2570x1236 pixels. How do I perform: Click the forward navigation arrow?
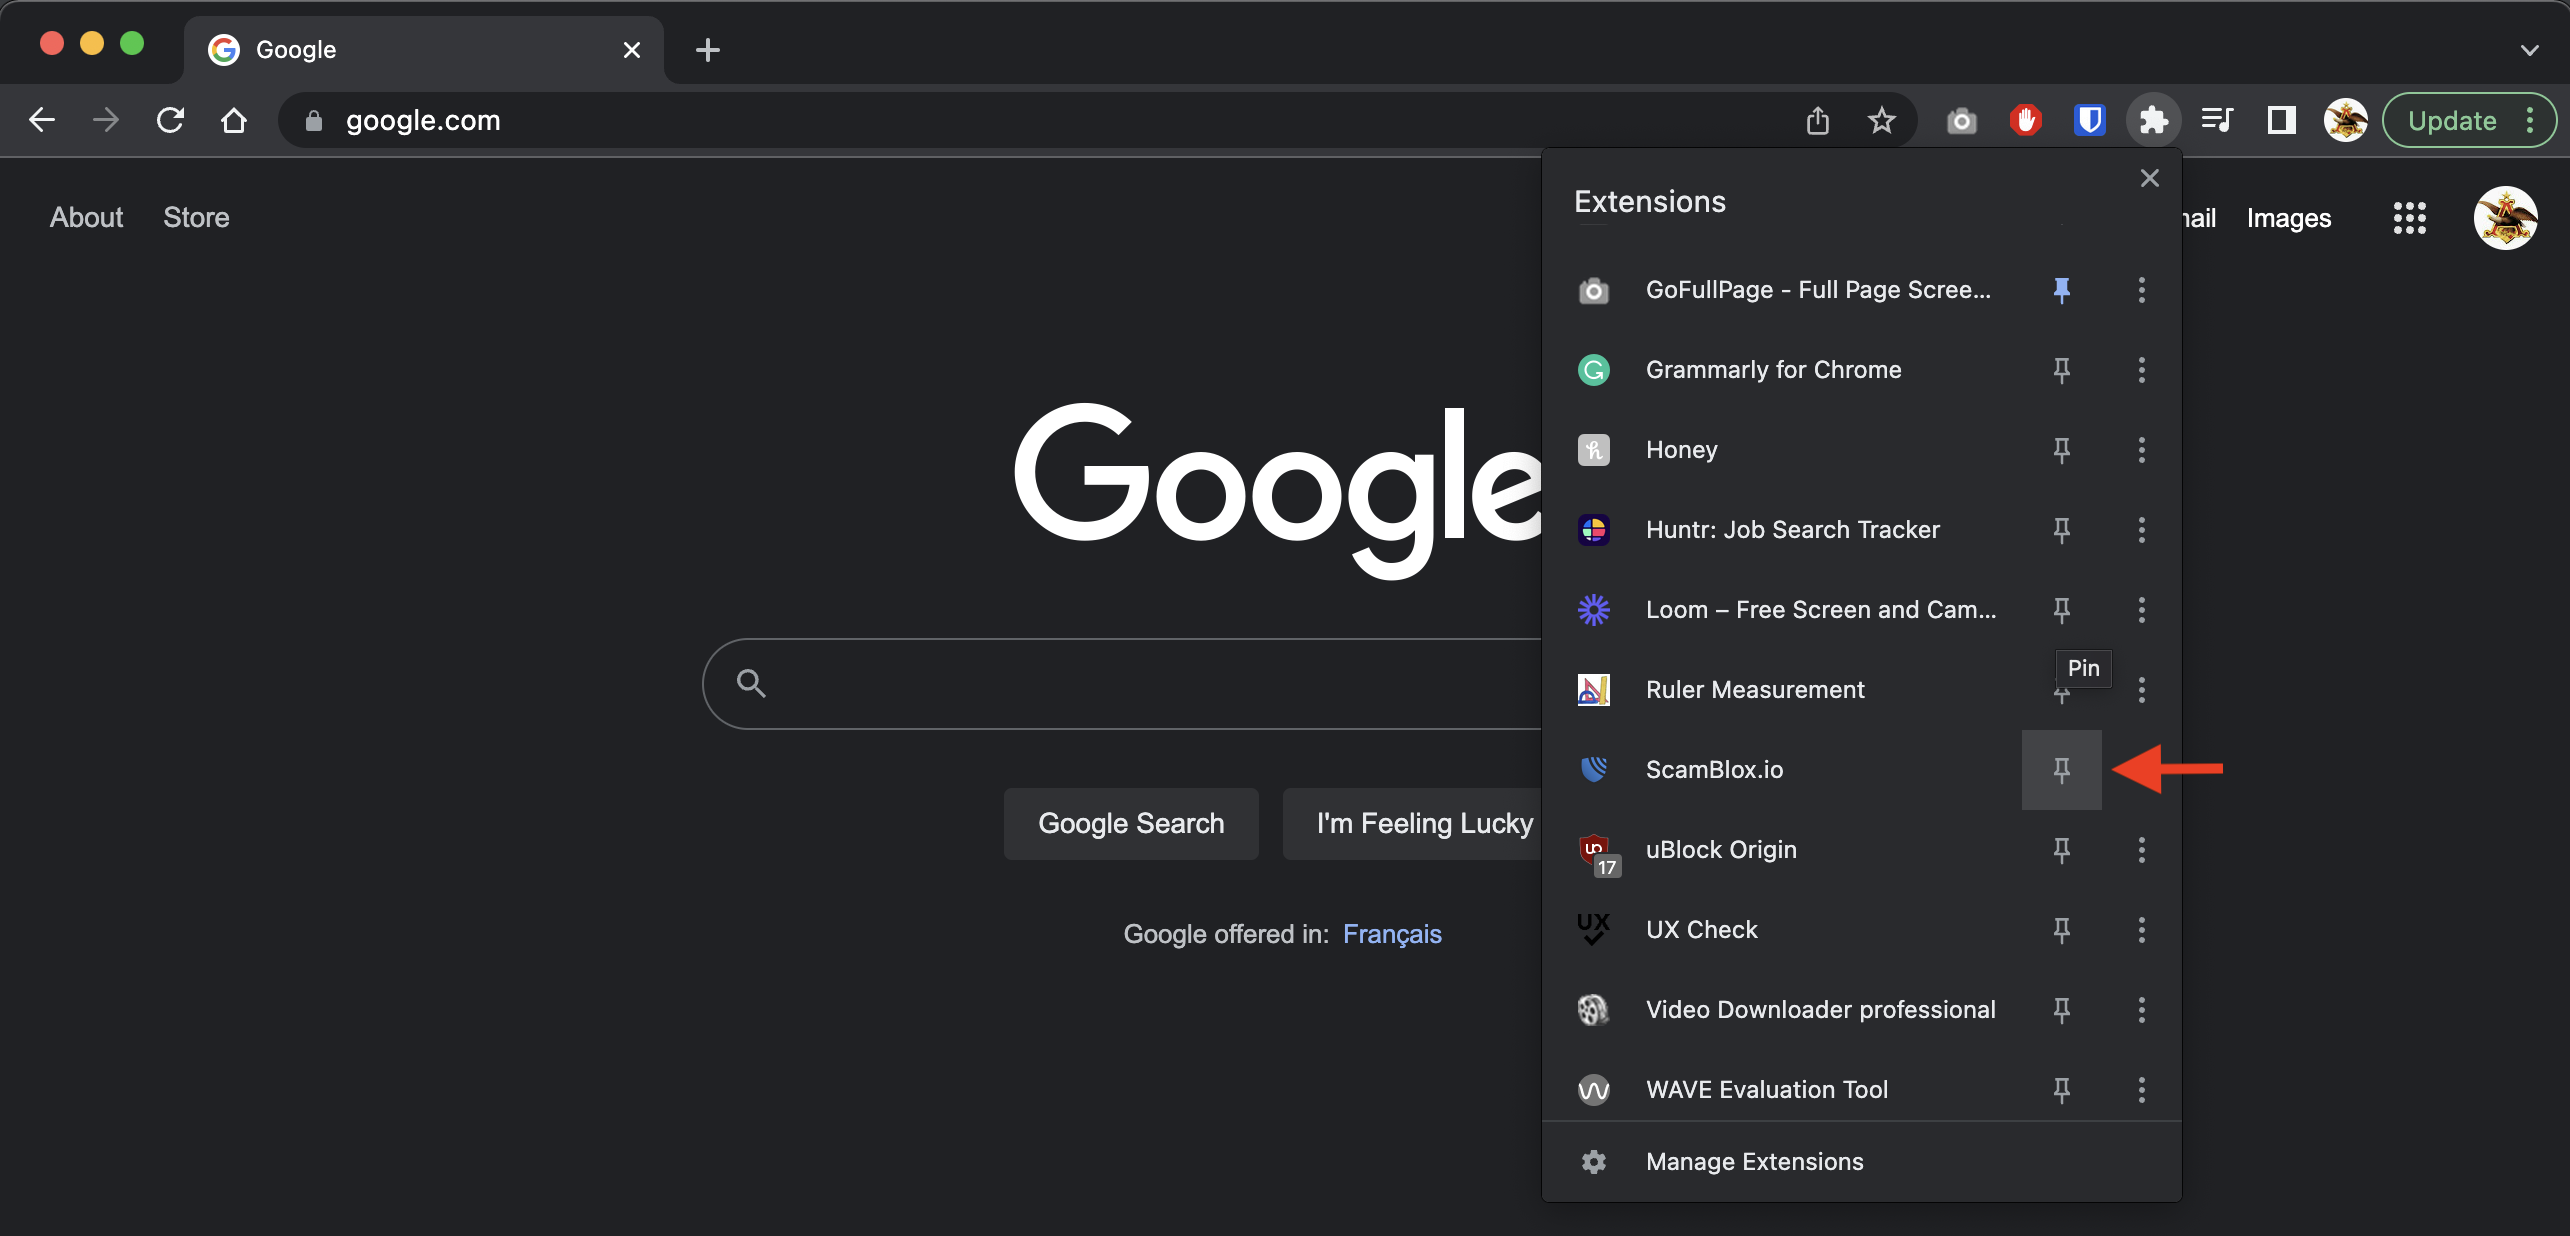[106, 121]
